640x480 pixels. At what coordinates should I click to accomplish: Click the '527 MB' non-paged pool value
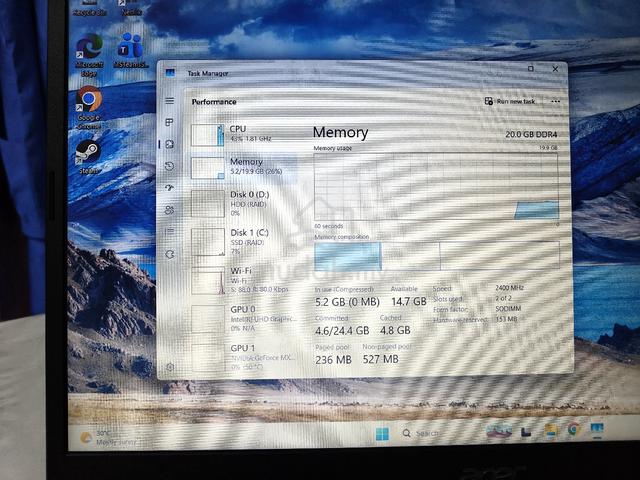click(380, 359)
